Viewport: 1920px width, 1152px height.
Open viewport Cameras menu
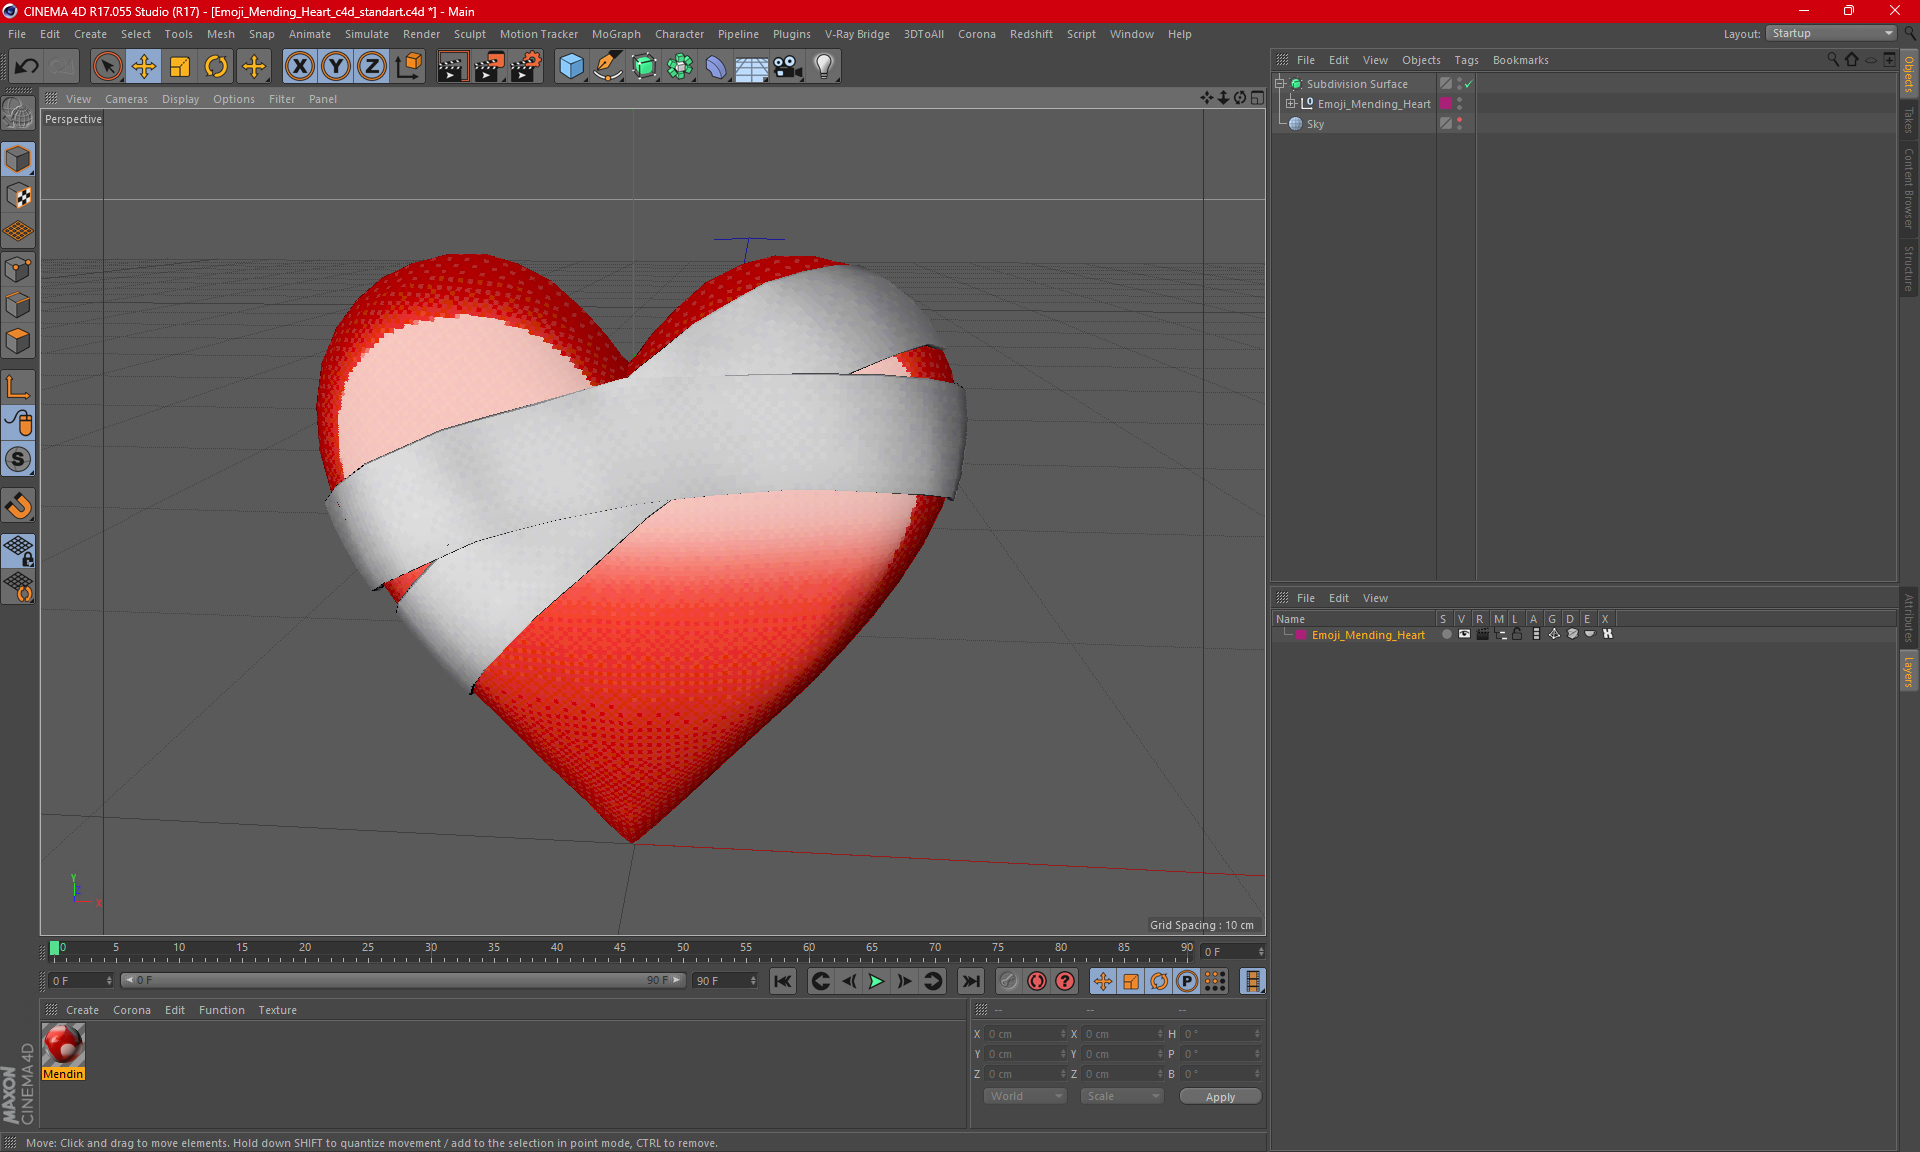tap(126, 99)
